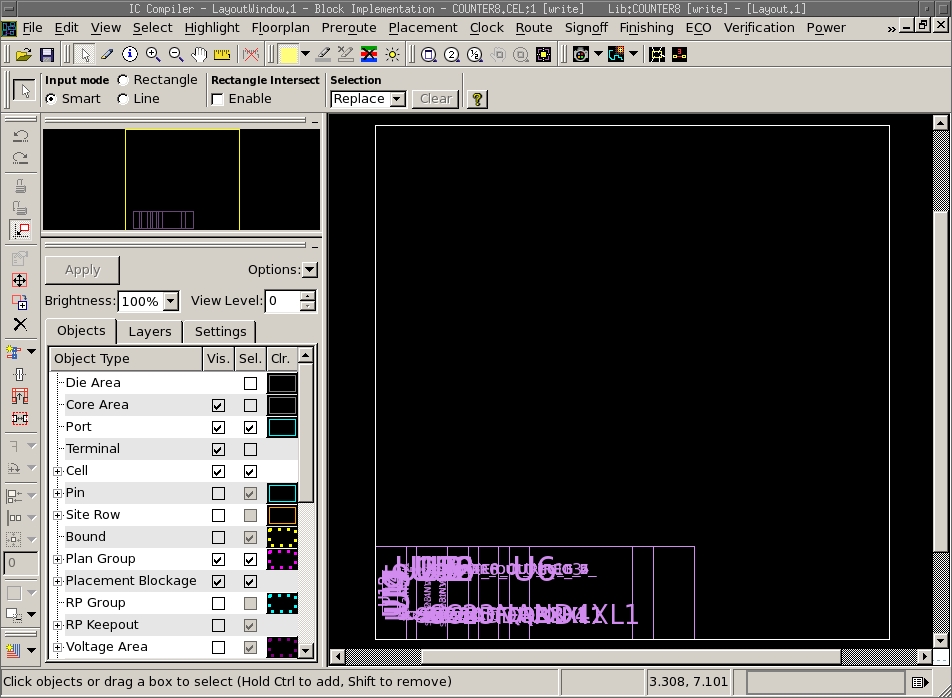Screen dimensions: 952x698
Task: Toggle visibility checkbox for Pin
Action: tap(218, 493)
